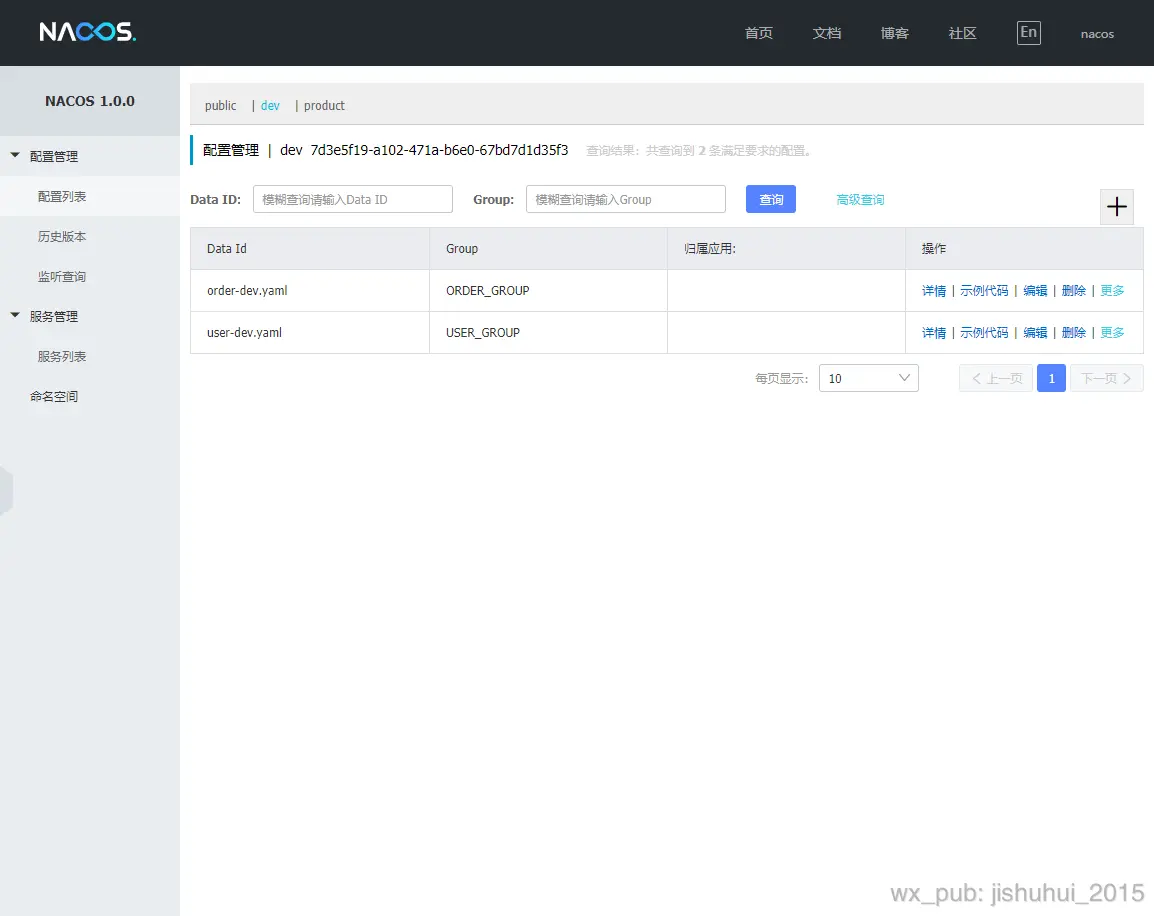Open the page size dropdown showing 10
This screenshot has height=916, width=1154.
click(868, 378)
